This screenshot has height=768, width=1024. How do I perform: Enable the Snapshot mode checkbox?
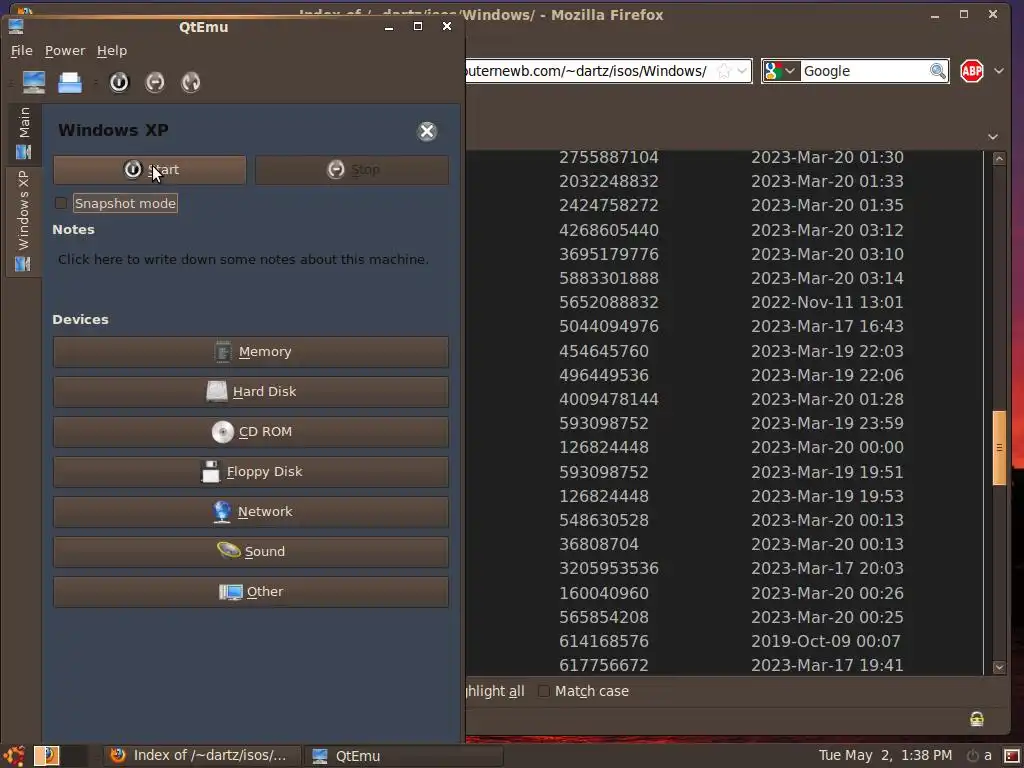click(61, 203)
